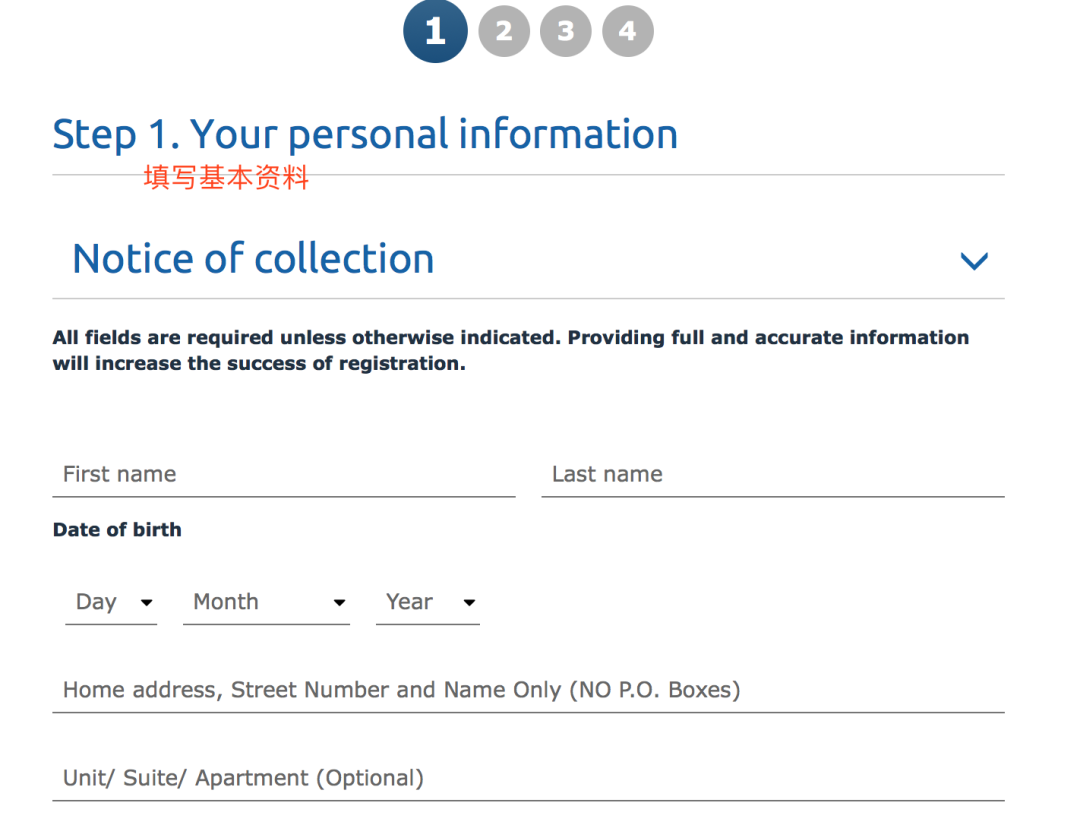Click the Notice of collection heading
The width and height of the screenshot is (1080, 825).
(253, 259)
